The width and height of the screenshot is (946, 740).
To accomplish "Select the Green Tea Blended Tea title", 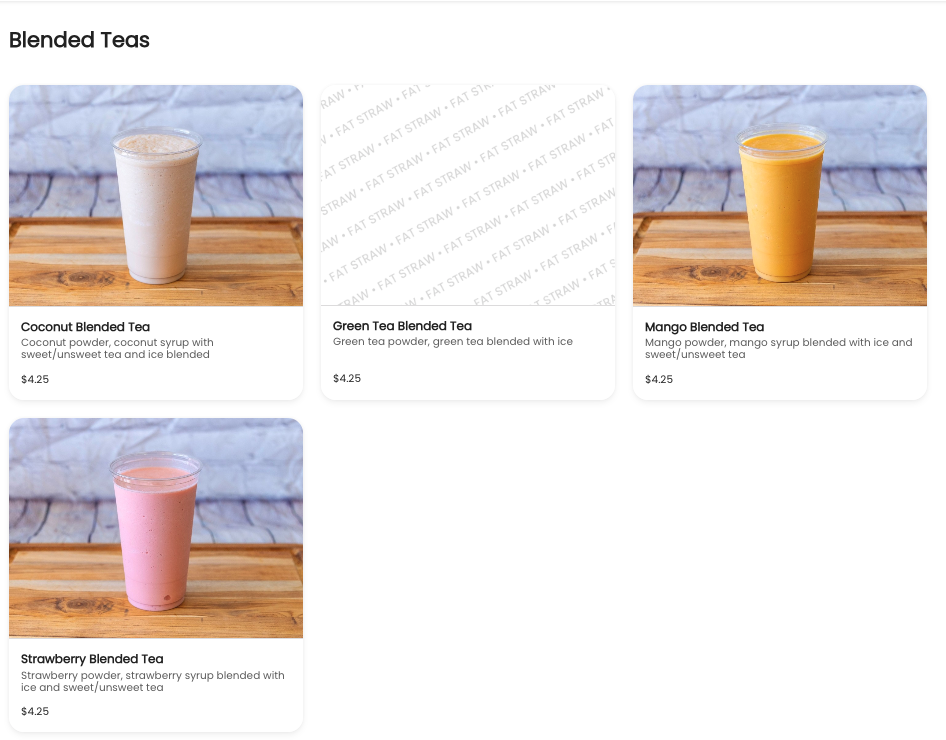I will click(402, 326).
